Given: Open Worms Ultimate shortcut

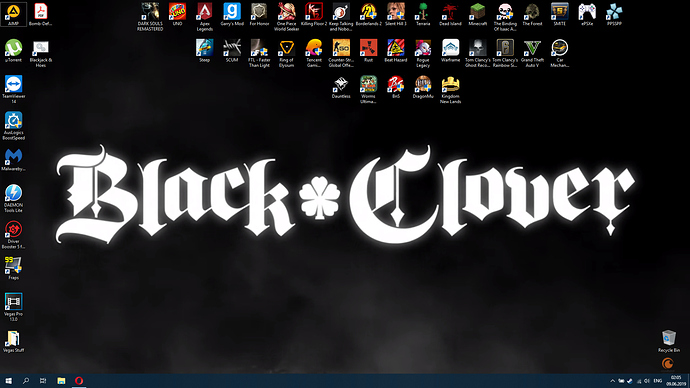Looking at the screenshot, I should (368, 89).
